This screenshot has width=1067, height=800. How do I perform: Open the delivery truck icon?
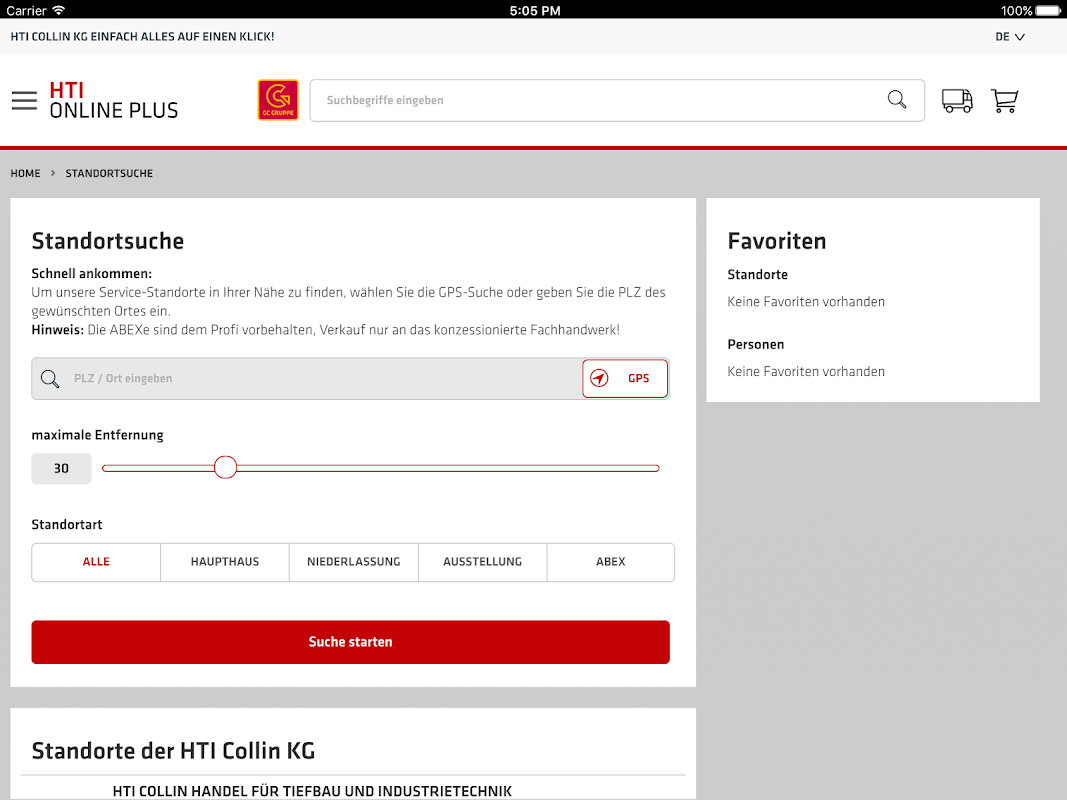(957, 101)
